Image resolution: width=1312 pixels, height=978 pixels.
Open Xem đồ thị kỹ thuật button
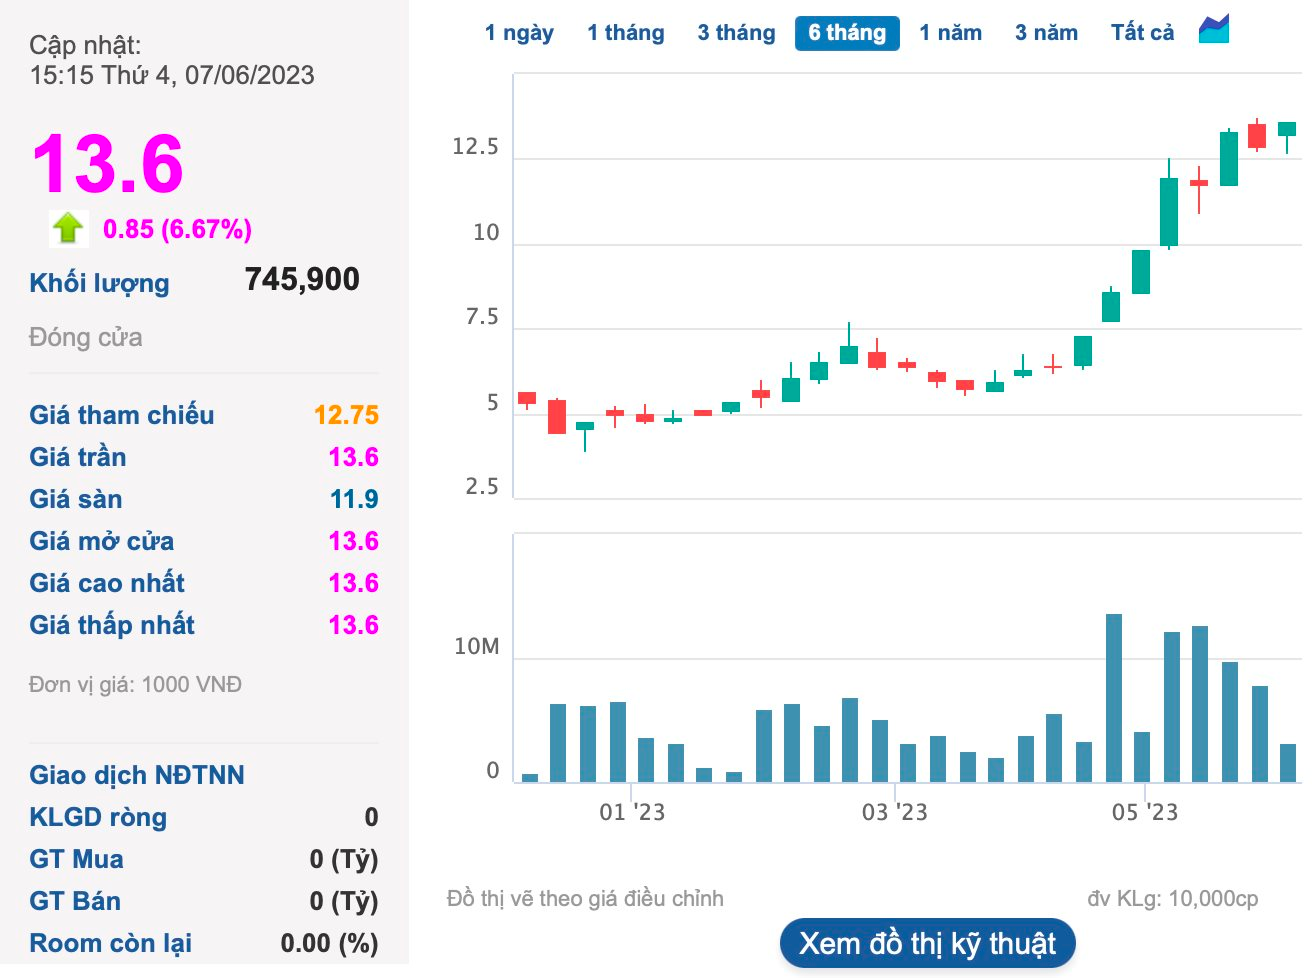click(x=928, y=943)
